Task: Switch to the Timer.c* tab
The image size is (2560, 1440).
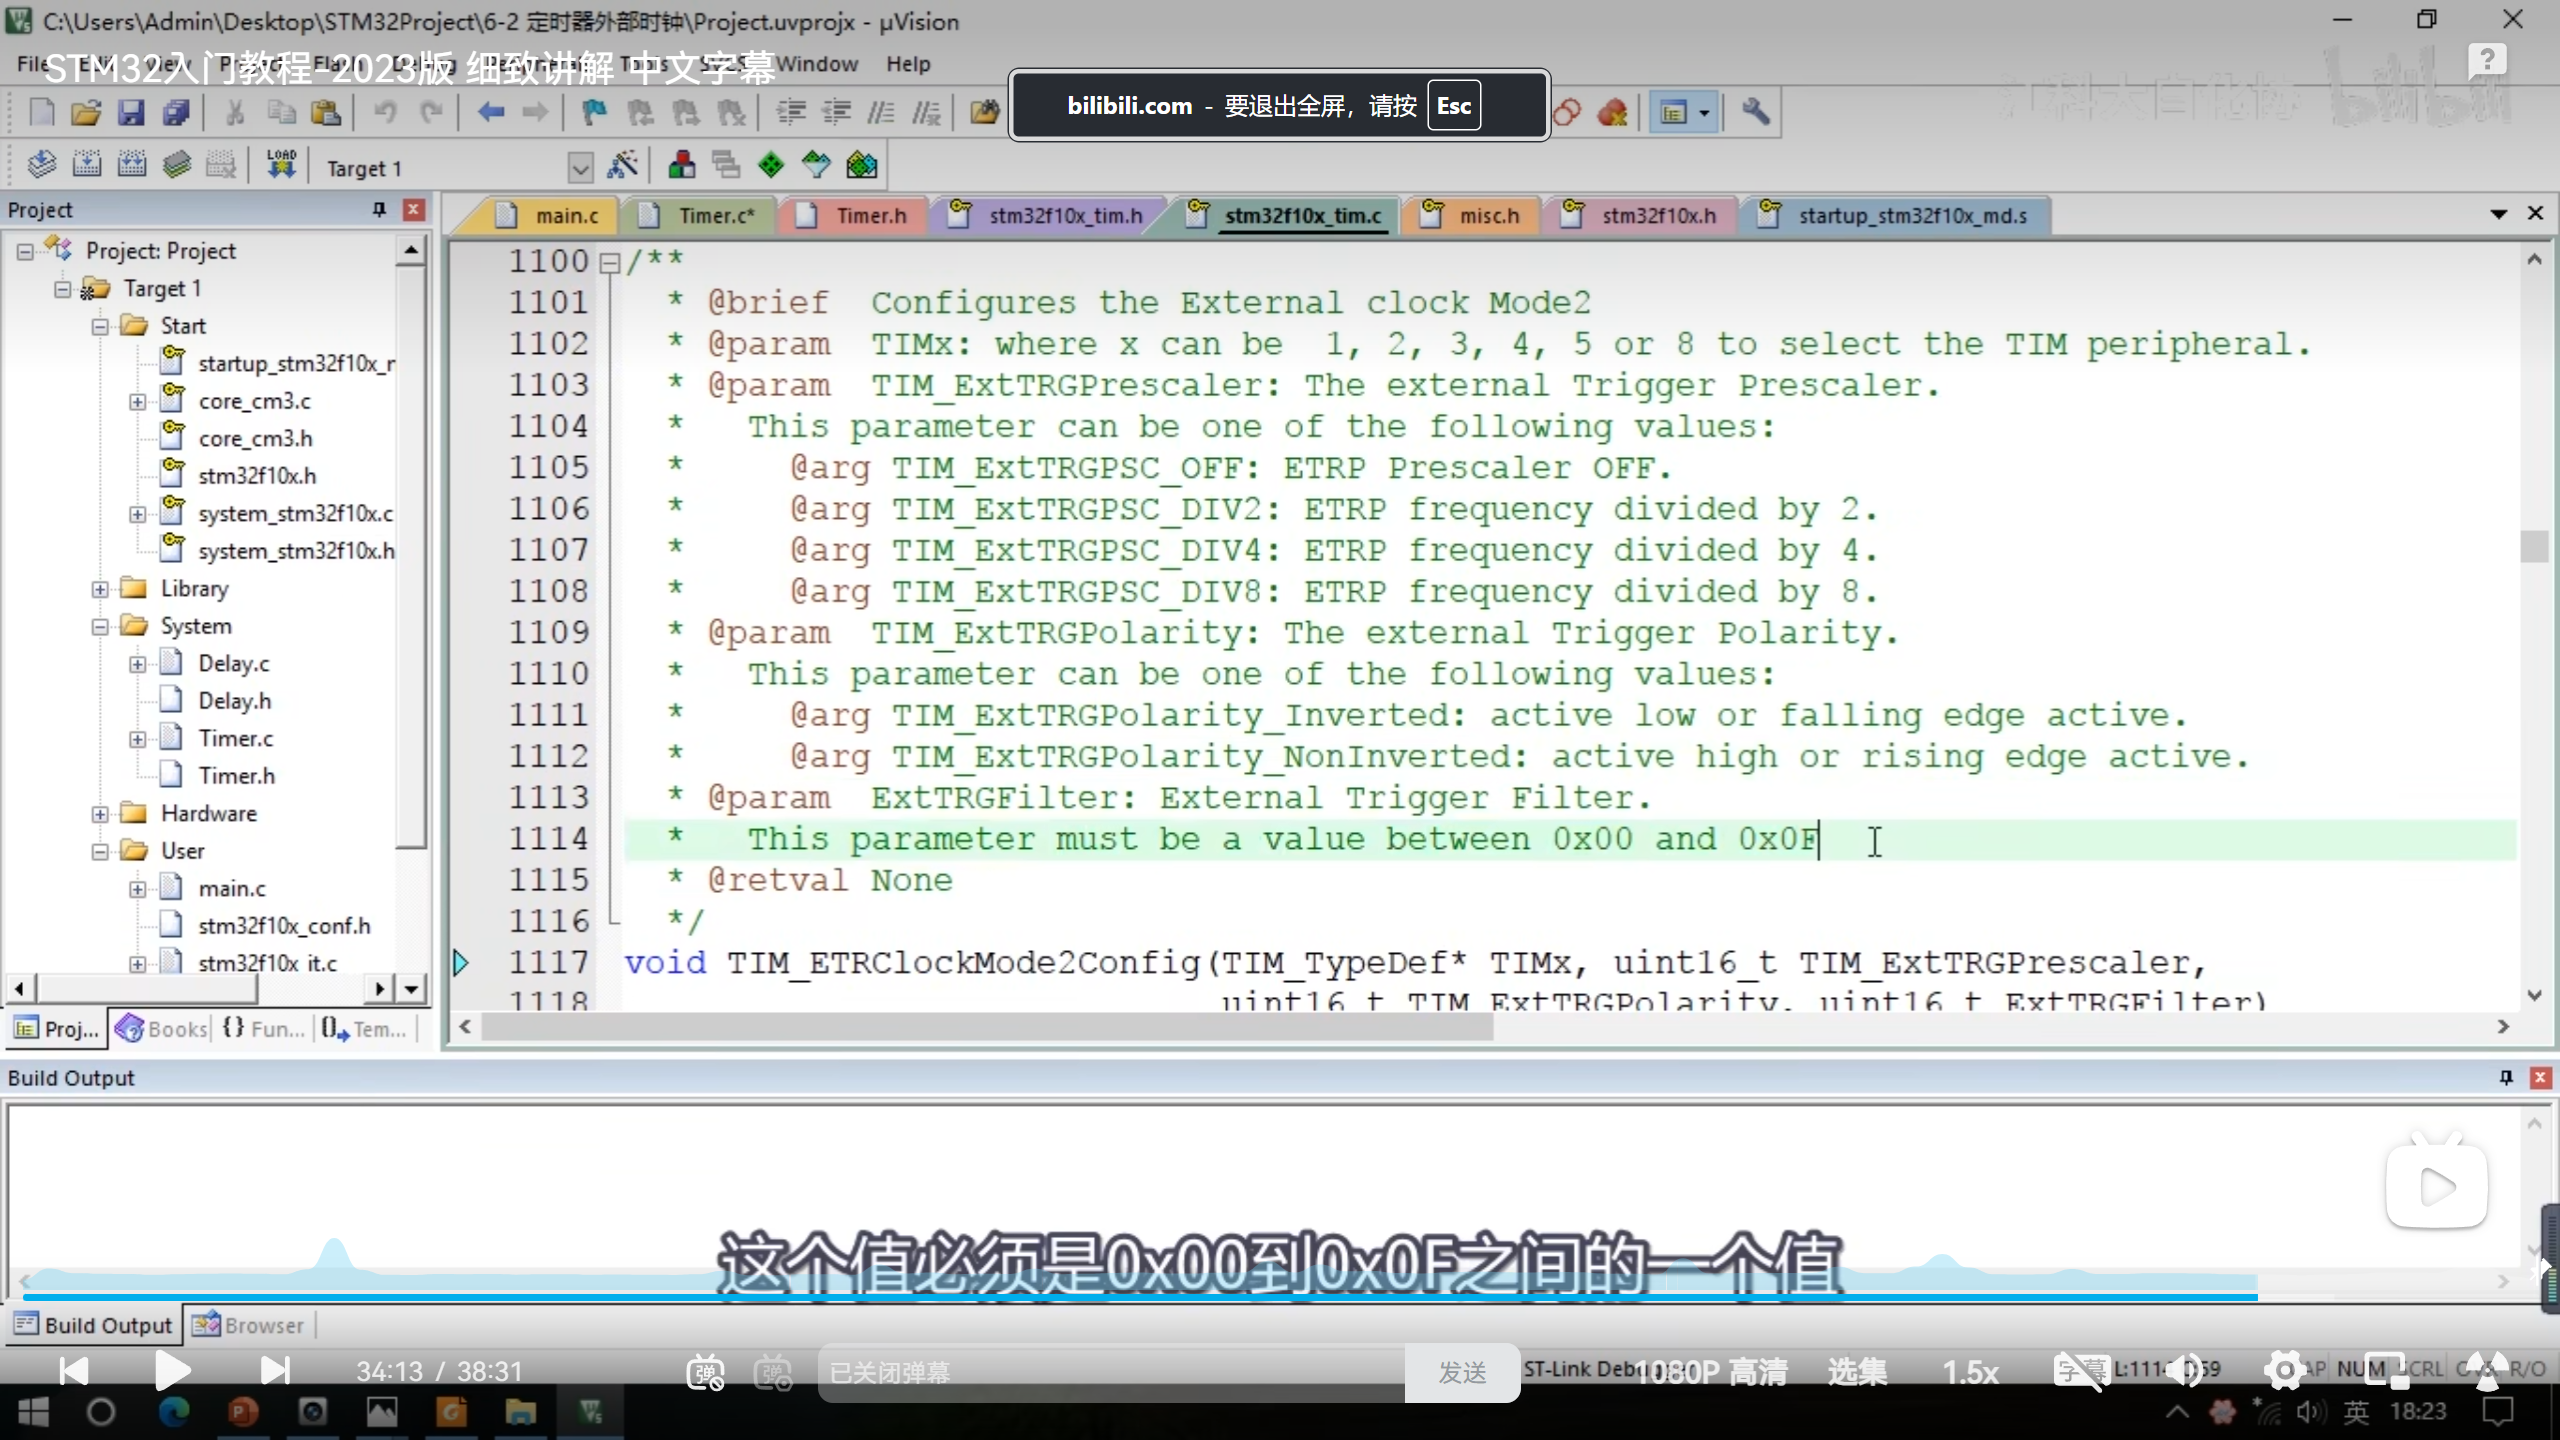Action: (715, 216)
